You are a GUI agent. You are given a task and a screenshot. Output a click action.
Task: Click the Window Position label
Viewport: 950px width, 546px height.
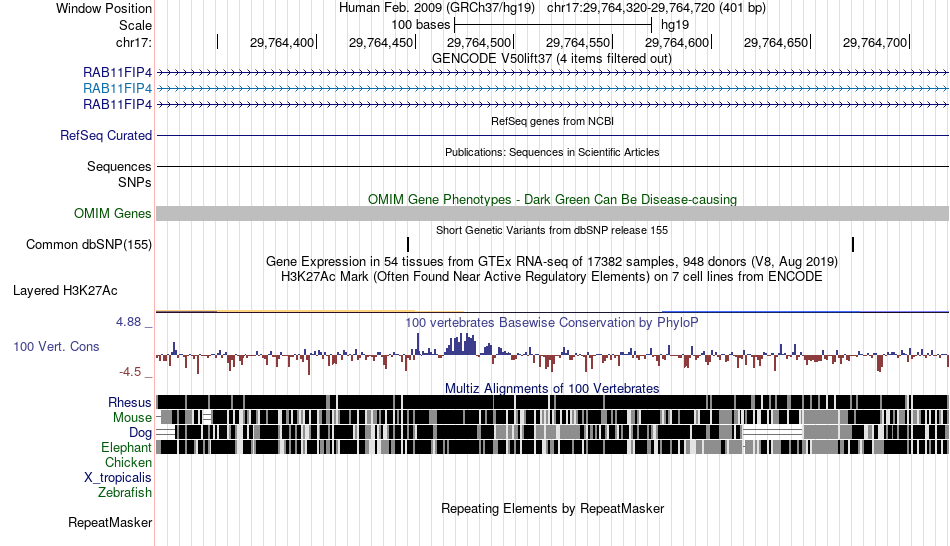tap(104, 8)
